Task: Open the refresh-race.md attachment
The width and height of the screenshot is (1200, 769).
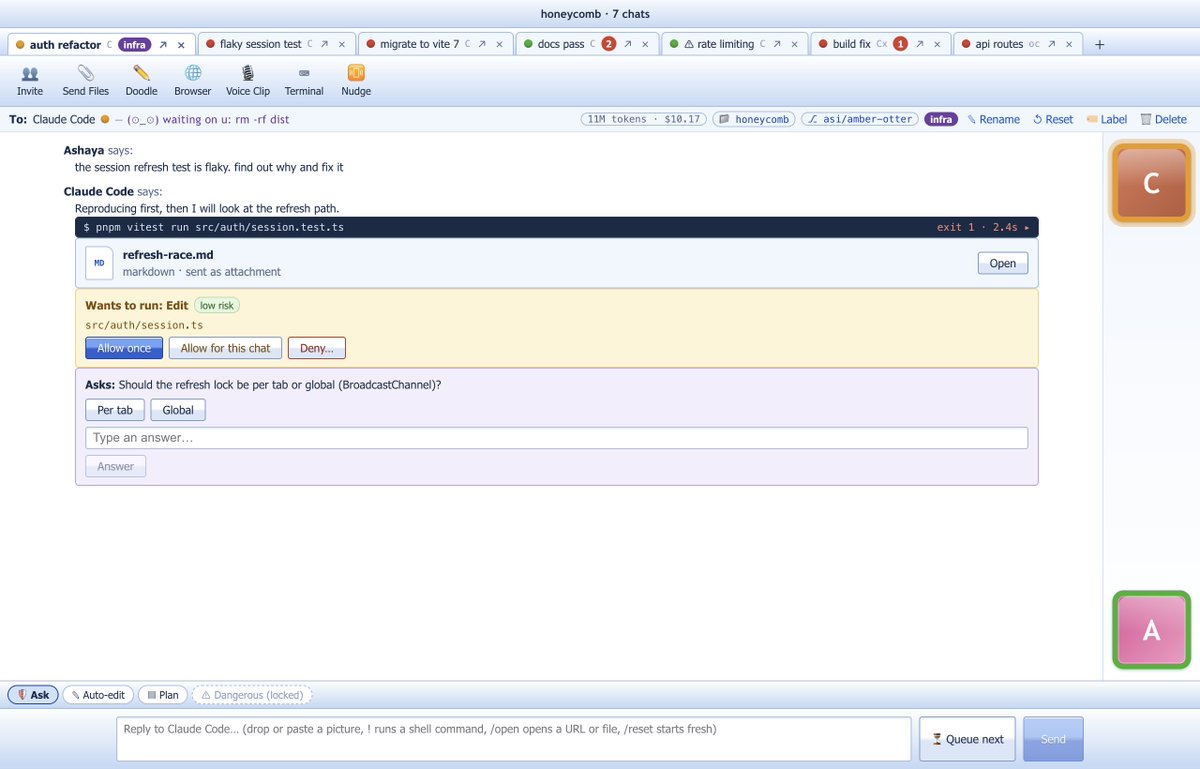Action: tap(1002, 264)
